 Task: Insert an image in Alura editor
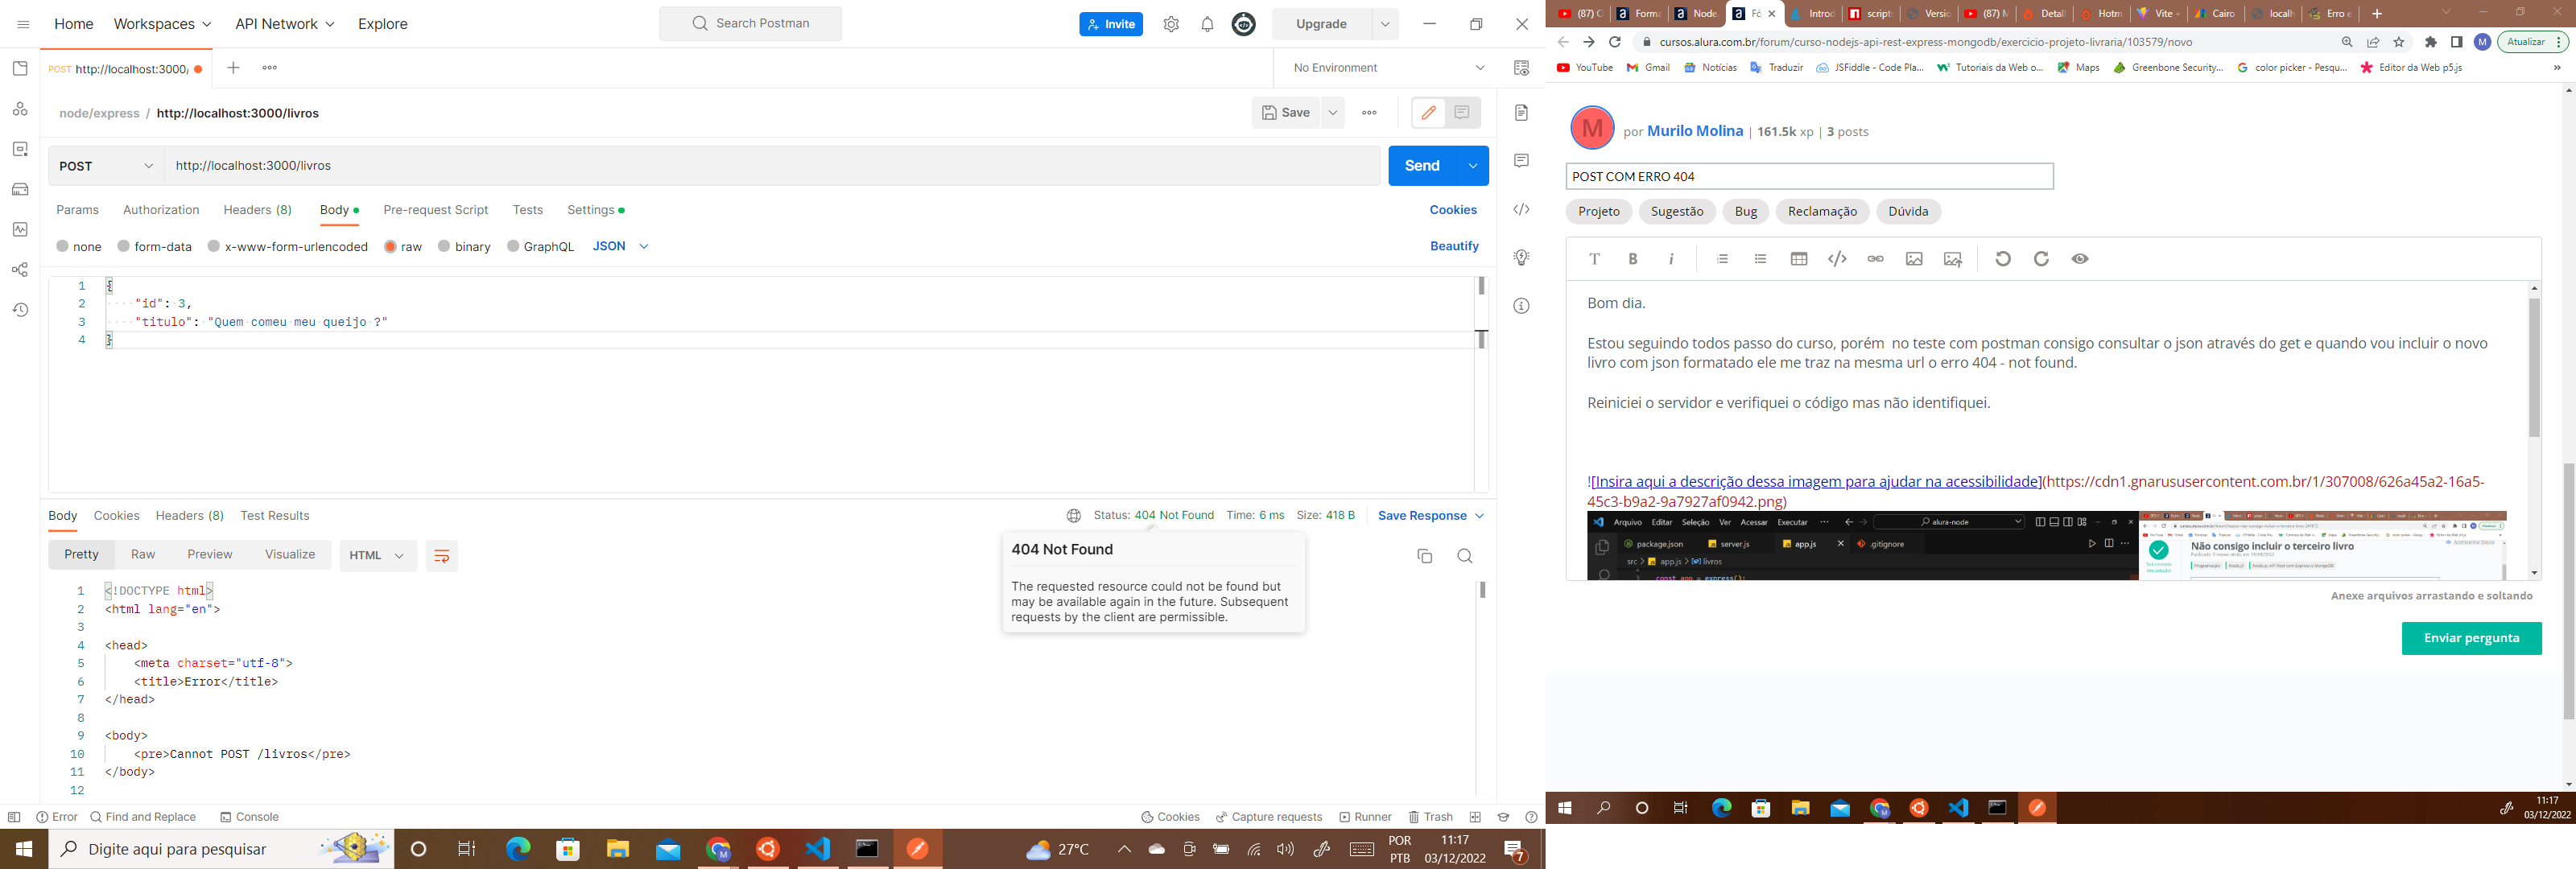[x=1914, y=259]
